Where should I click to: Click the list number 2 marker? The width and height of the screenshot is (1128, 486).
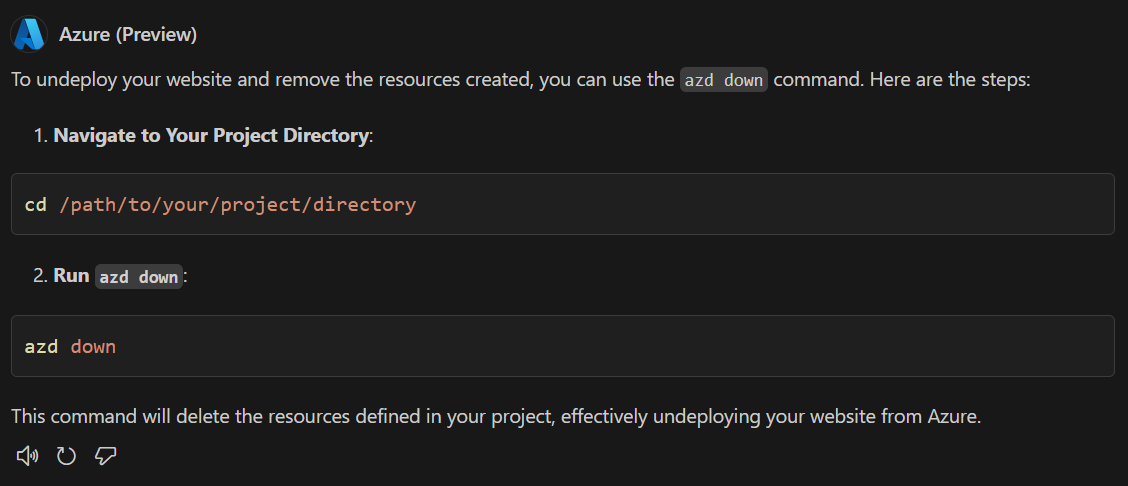coord(40,275)
